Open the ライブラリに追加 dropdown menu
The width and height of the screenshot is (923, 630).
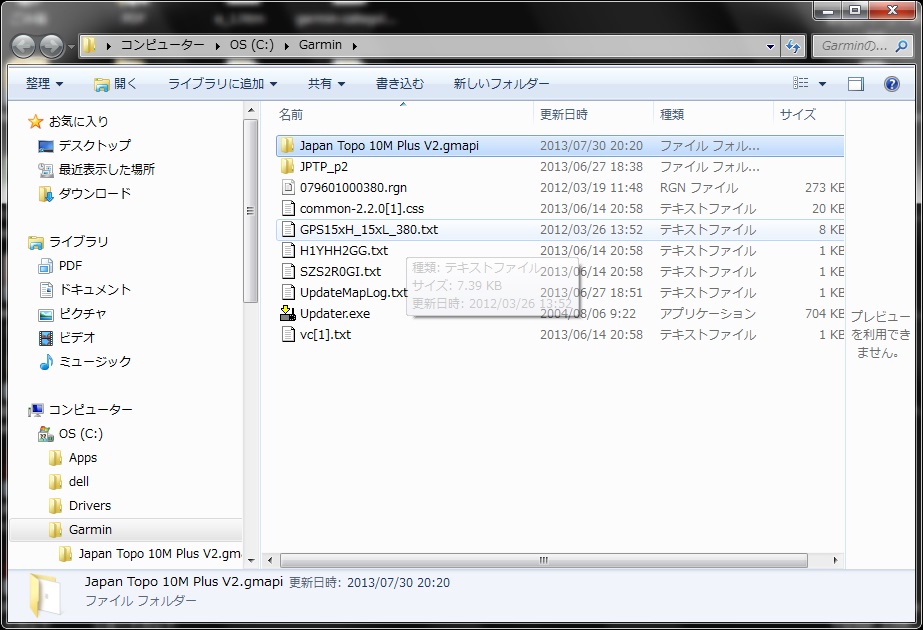click(x=223, y=84)
